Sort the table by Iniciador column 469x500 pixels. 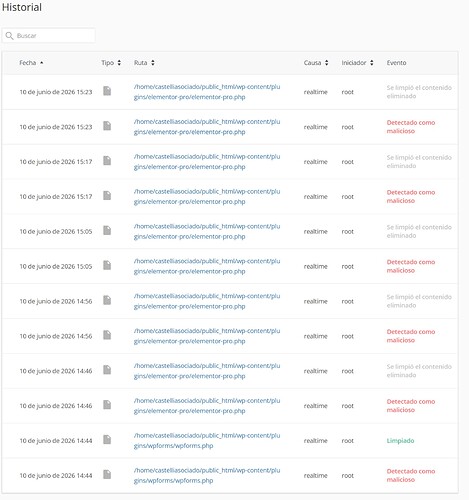357,63
